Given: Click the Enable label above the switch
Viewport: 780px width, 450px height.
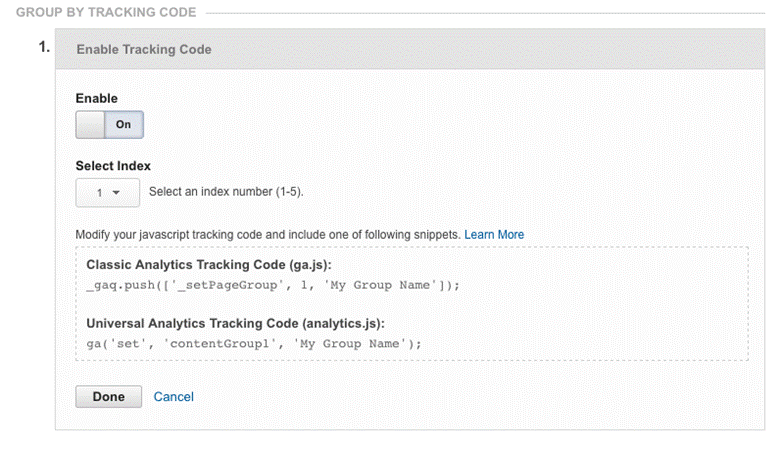Looking at the screenshot, I should (96, 99).
